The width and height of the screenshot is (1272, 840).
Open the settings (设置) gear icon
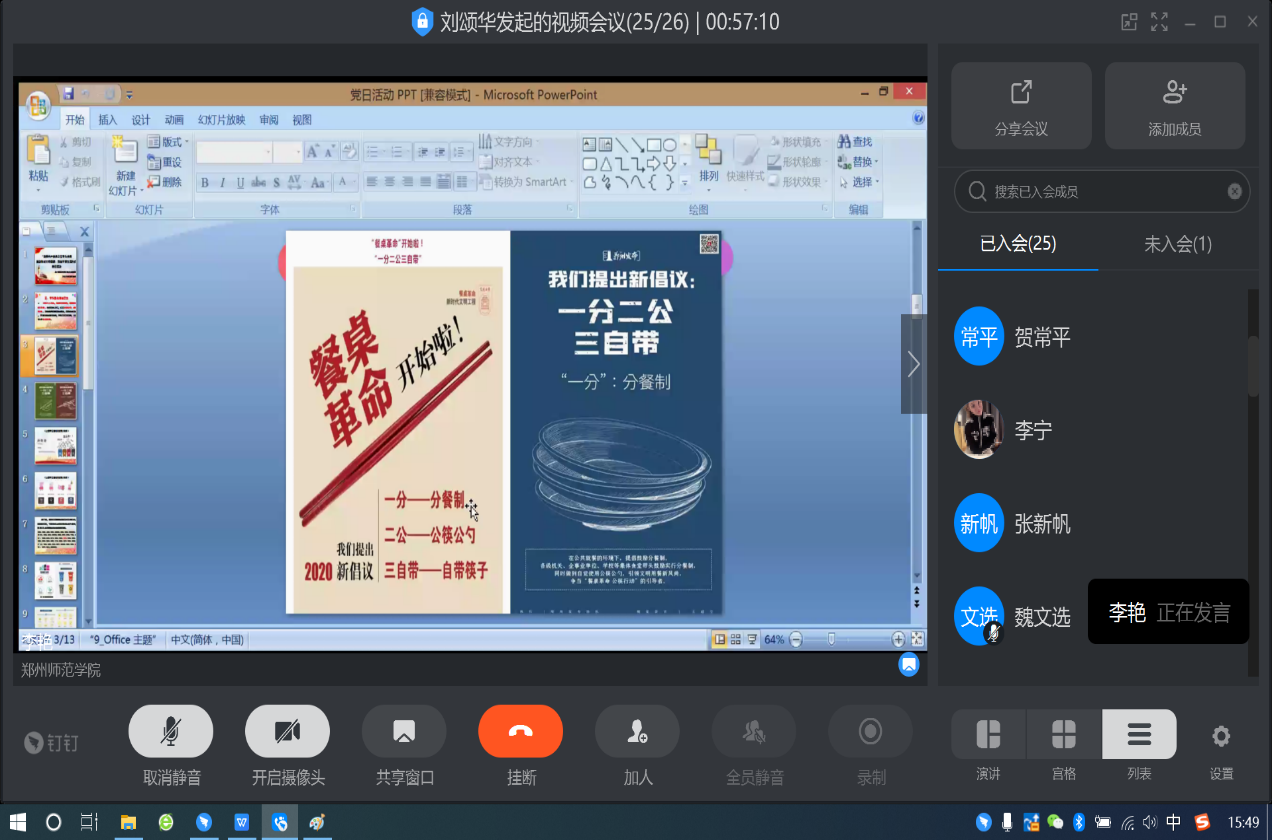[x=1221, y=737]
